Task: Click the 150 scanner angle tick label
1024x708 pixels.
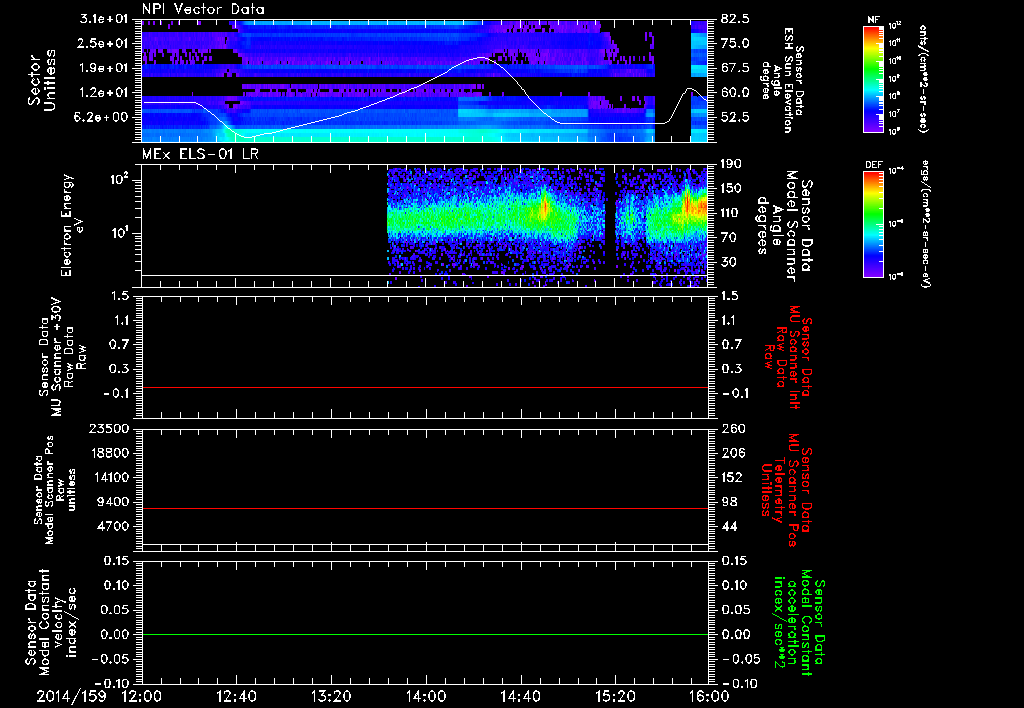Action: [x=731, y=189]
